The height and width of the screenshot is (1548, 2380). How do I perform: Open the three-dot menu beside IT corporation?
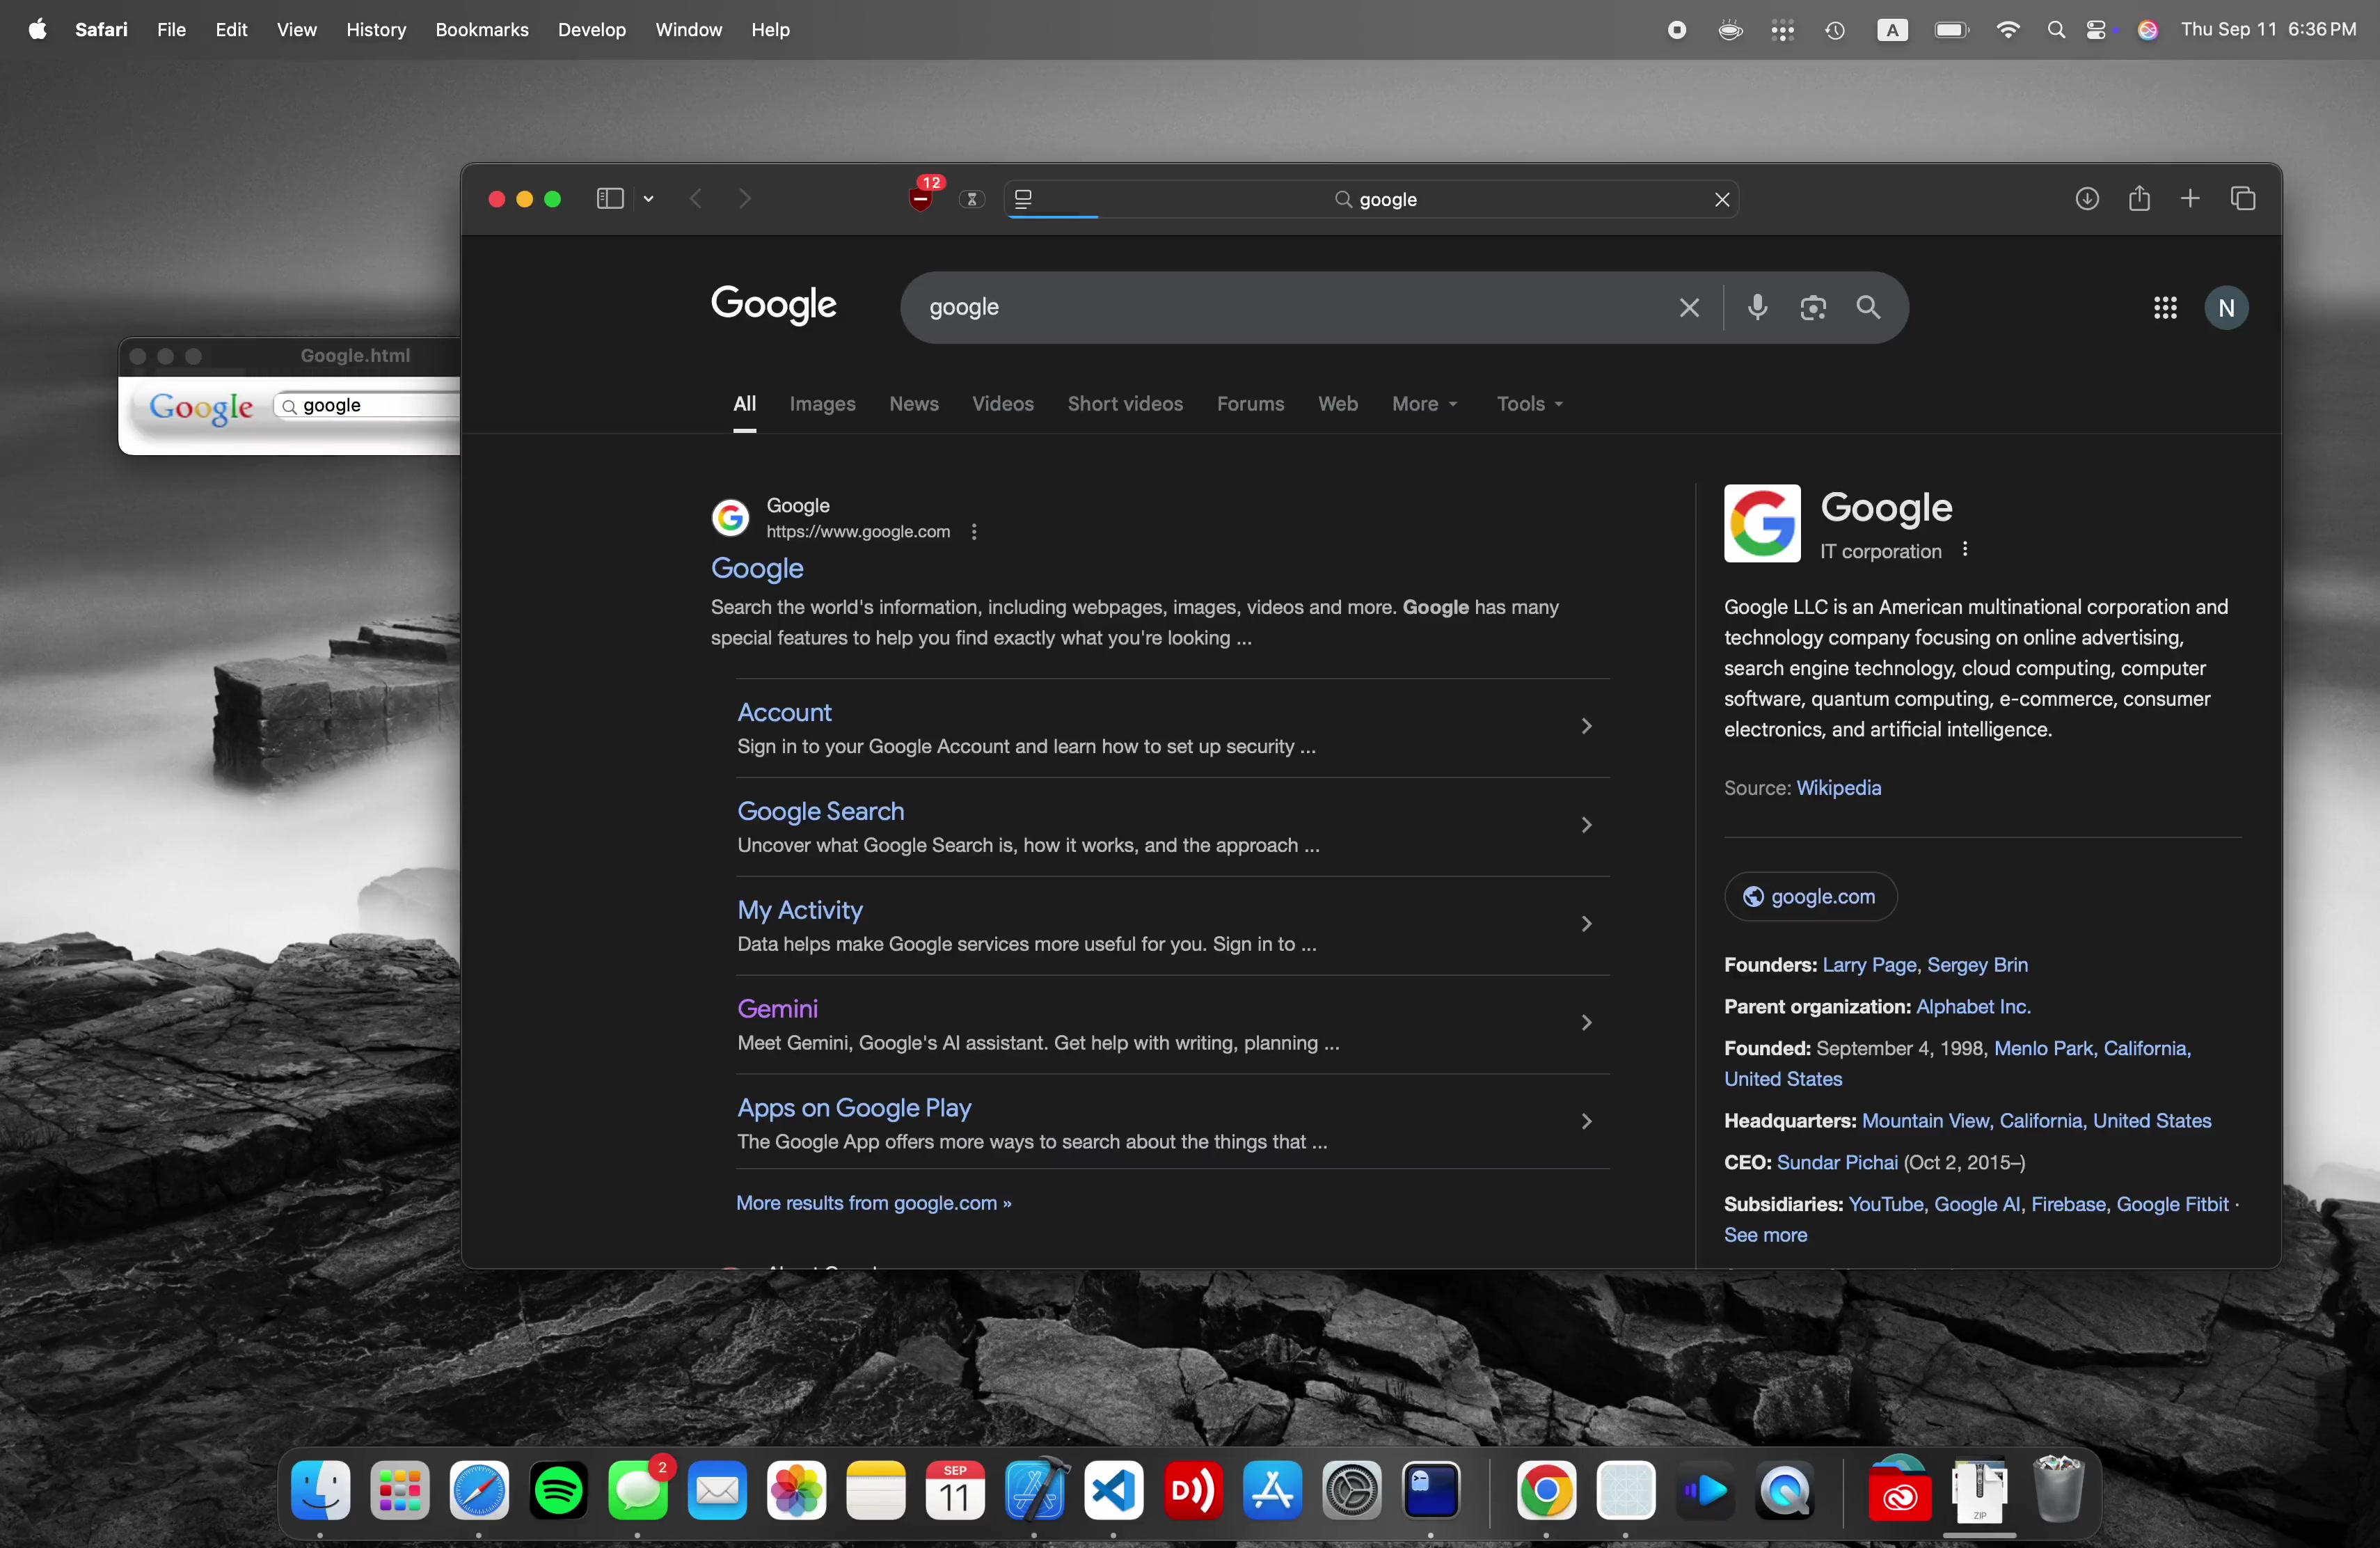point(1965,550)
